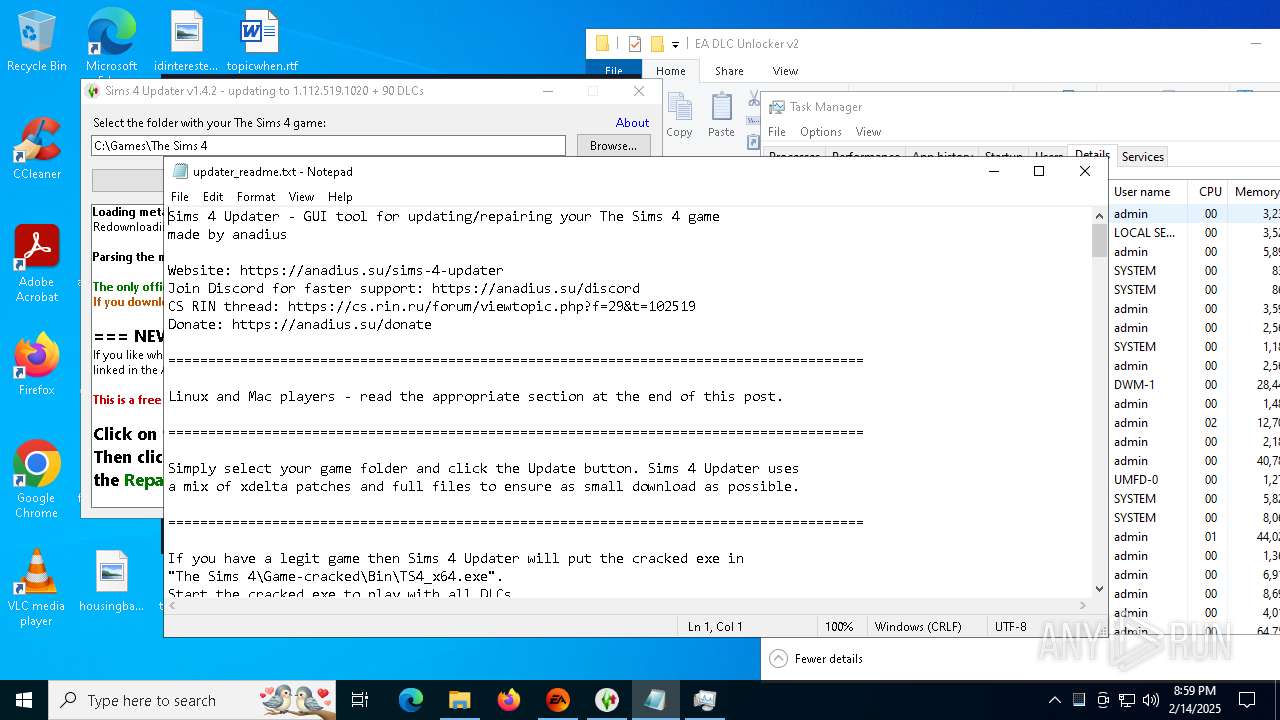Screen dimensions: 1280x720
Task: Launch CCleaner from the desktop shortcut
Action: click(x=36, y=148)
